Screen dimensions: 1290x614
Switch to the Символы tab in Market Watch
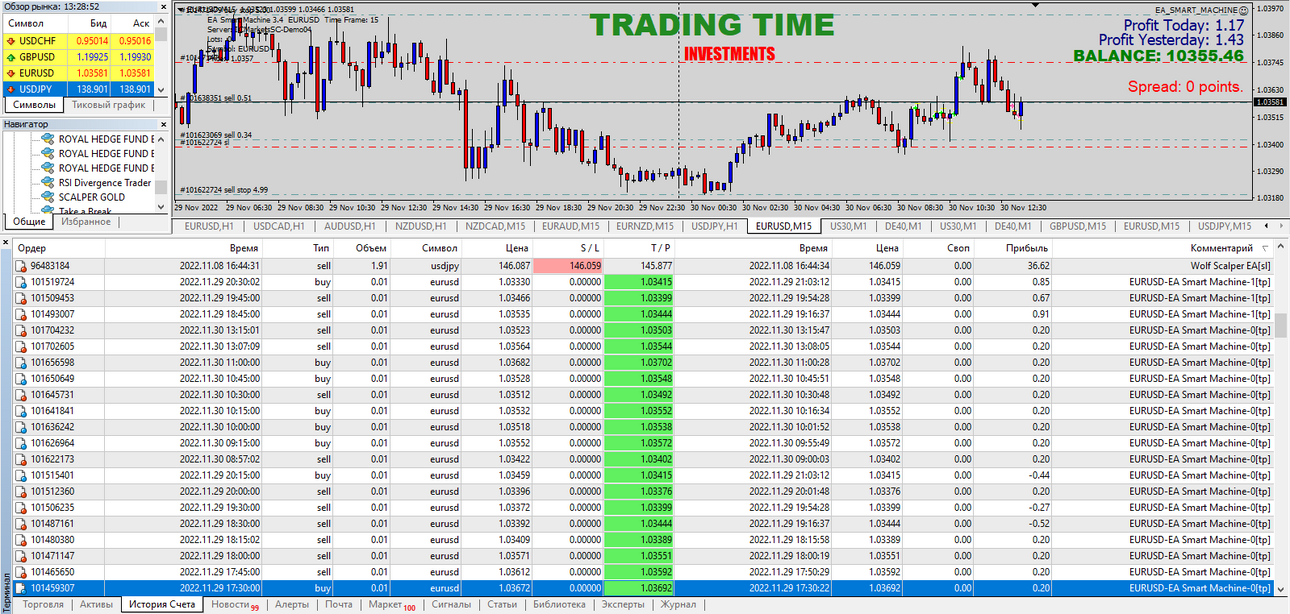pos(34,104)
